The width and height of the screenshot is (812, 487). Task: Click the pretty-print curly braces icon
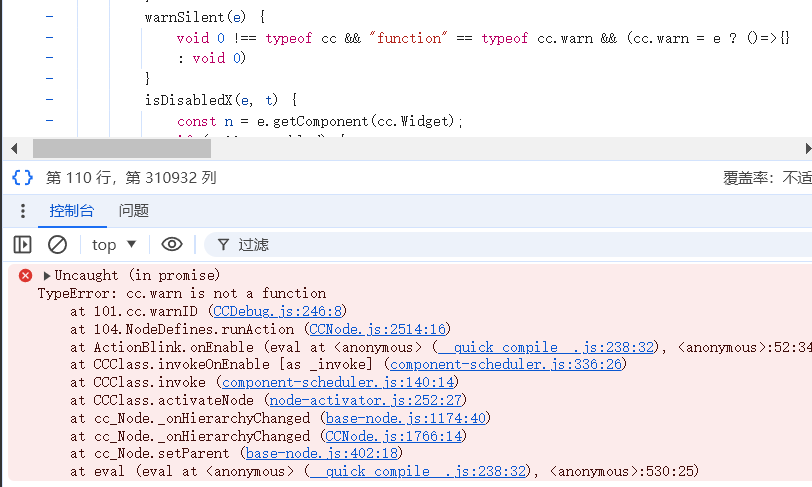click(x=22, y=178)
